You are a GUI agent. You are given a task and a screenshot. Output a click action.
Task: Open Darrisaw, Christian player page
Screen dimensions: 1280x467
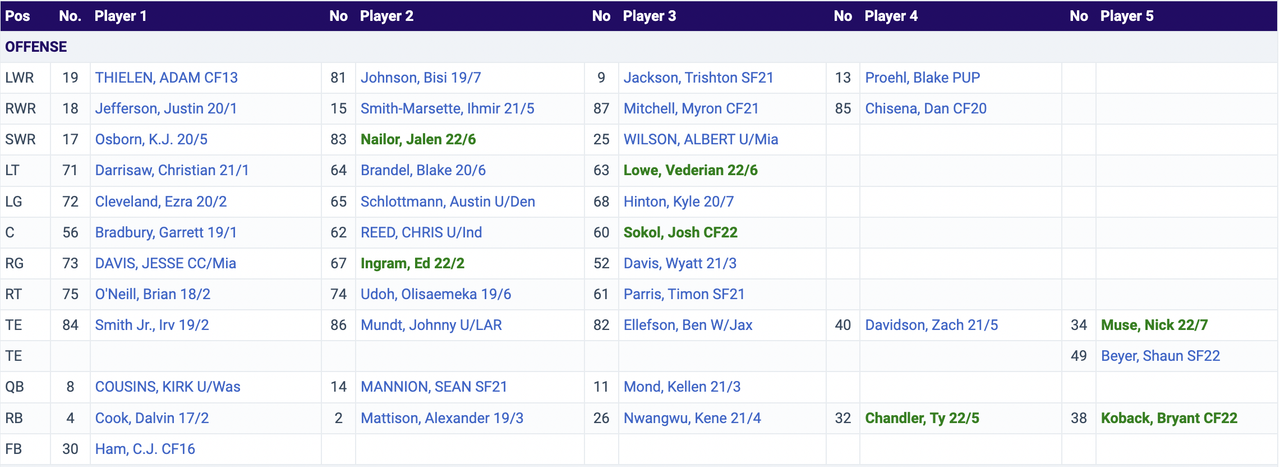click(172, 171)
